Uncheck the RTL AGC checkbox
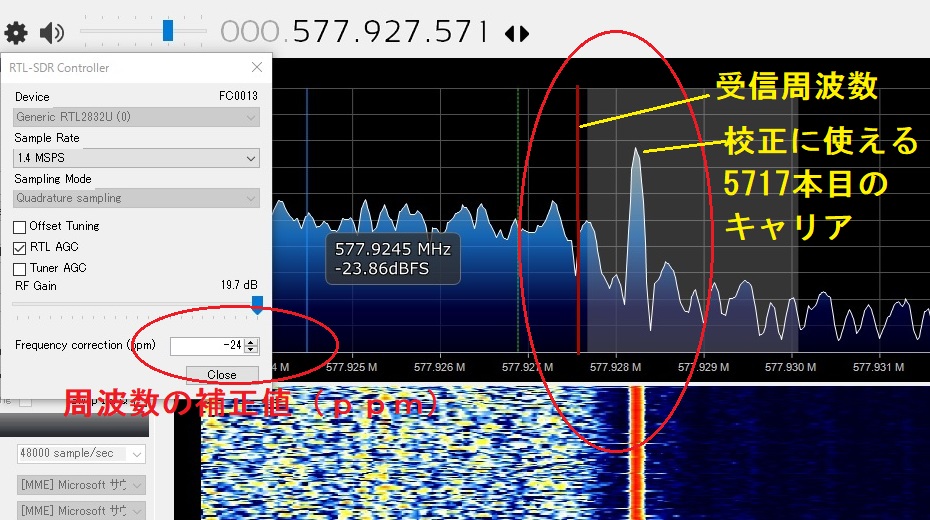930x520 pixels. (x=20, y=247)
